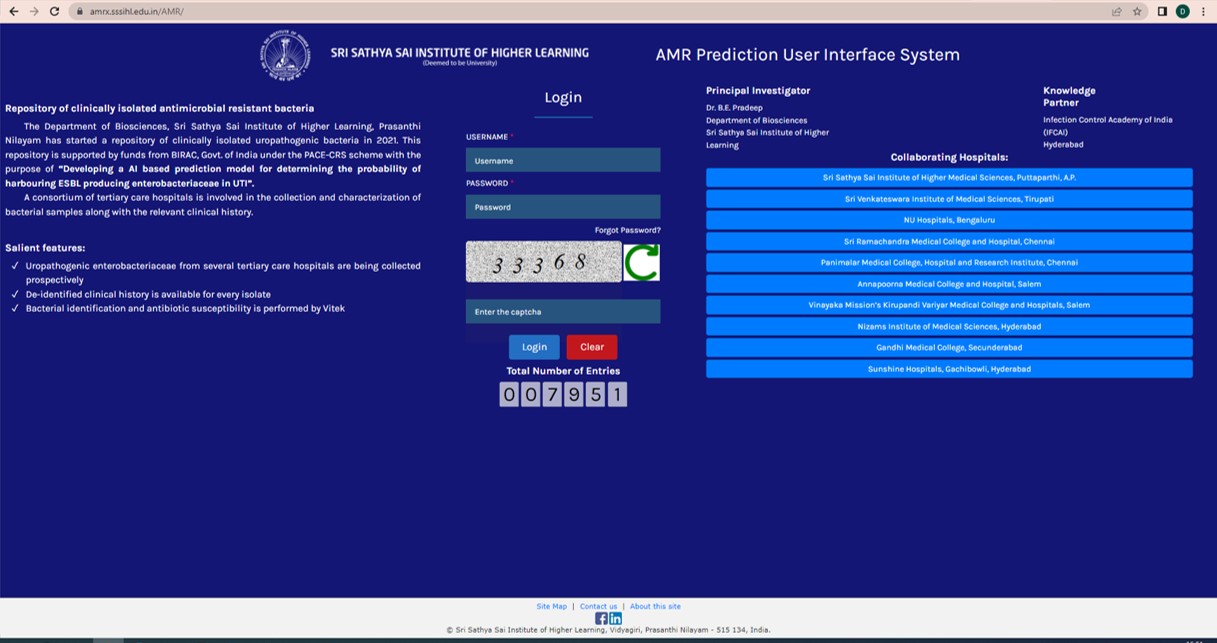
Task: Click the address bar URL amrx.sssihl.edu.in/AMR/
Action: coord(137,11)
